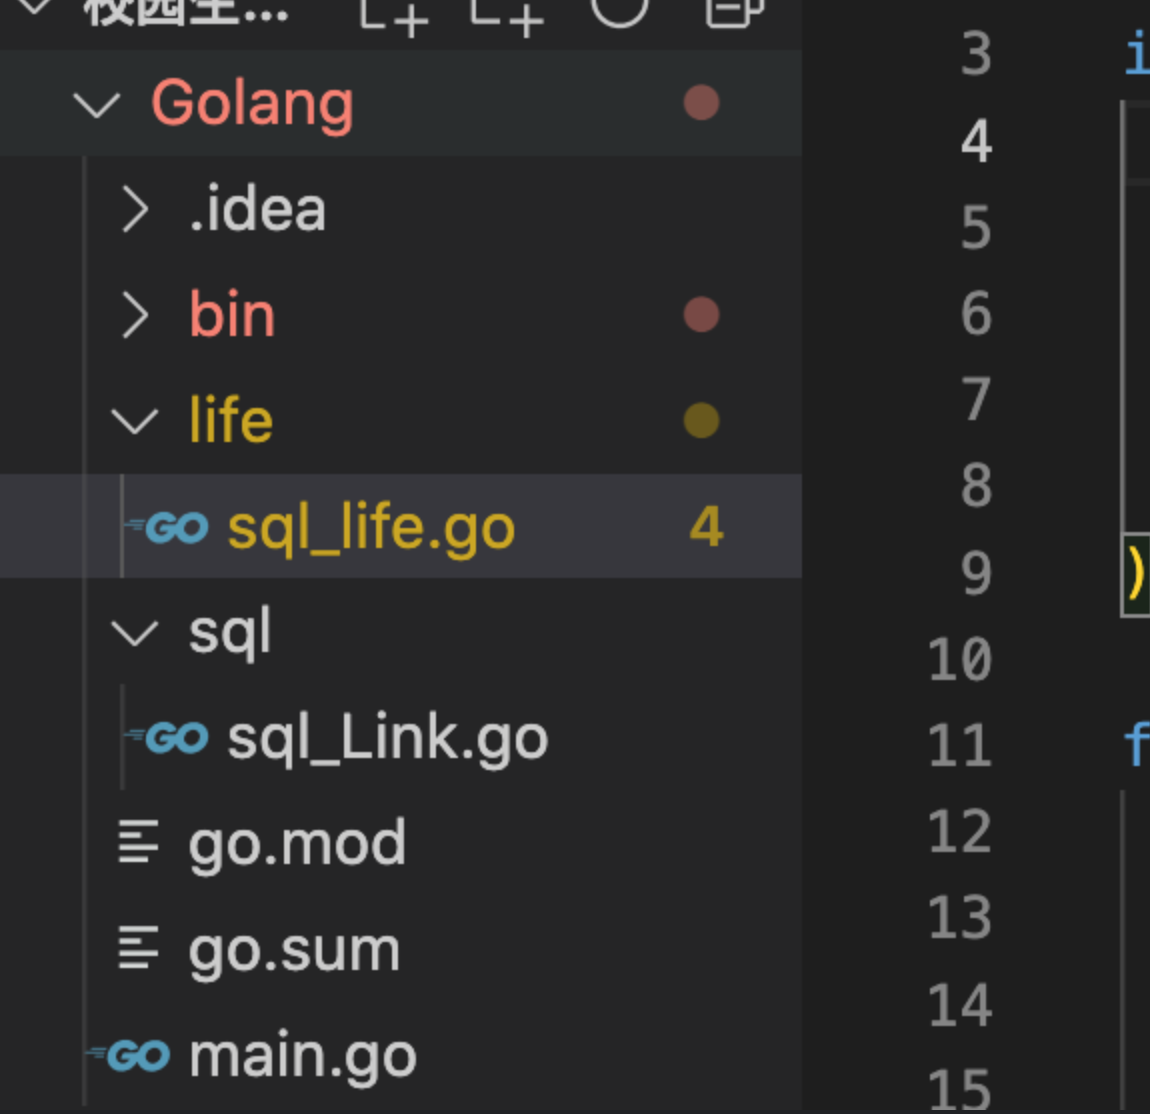This screenshot has height=1114, width=1150.
Task: Open main.go from the file tree
Action: pyautogui.click(x=302, y=1055)
